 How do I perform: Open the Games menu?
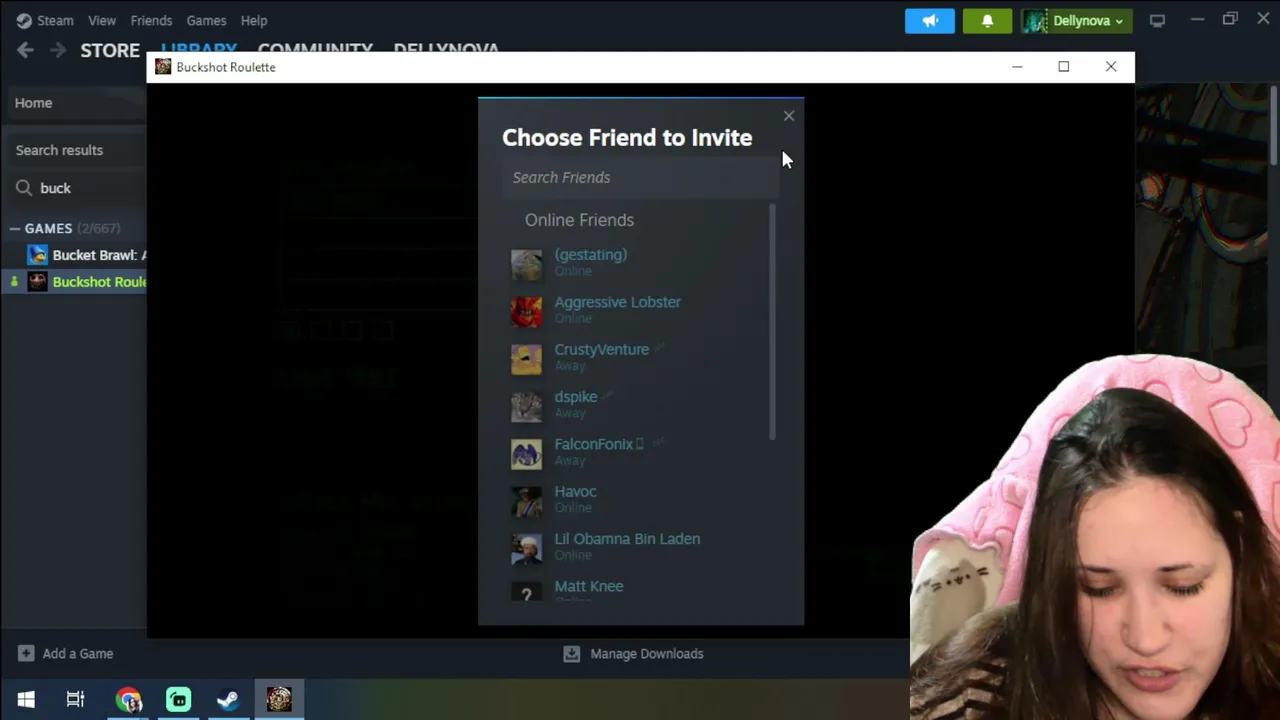point(206,20)
